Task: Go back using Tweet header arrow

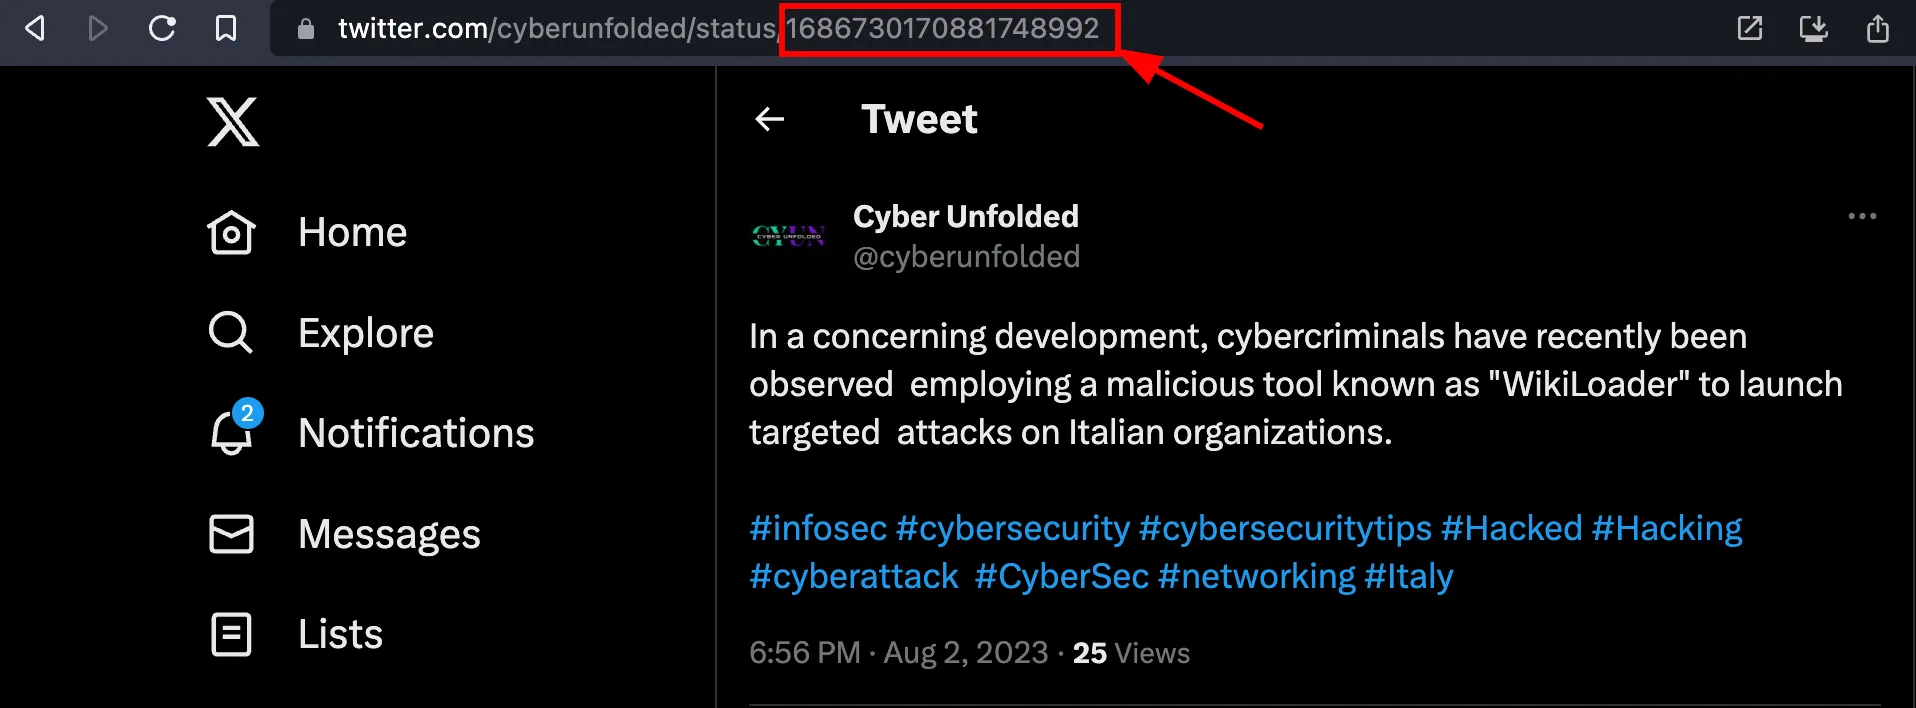Action: pyautogui.click(x=769, y=120)
